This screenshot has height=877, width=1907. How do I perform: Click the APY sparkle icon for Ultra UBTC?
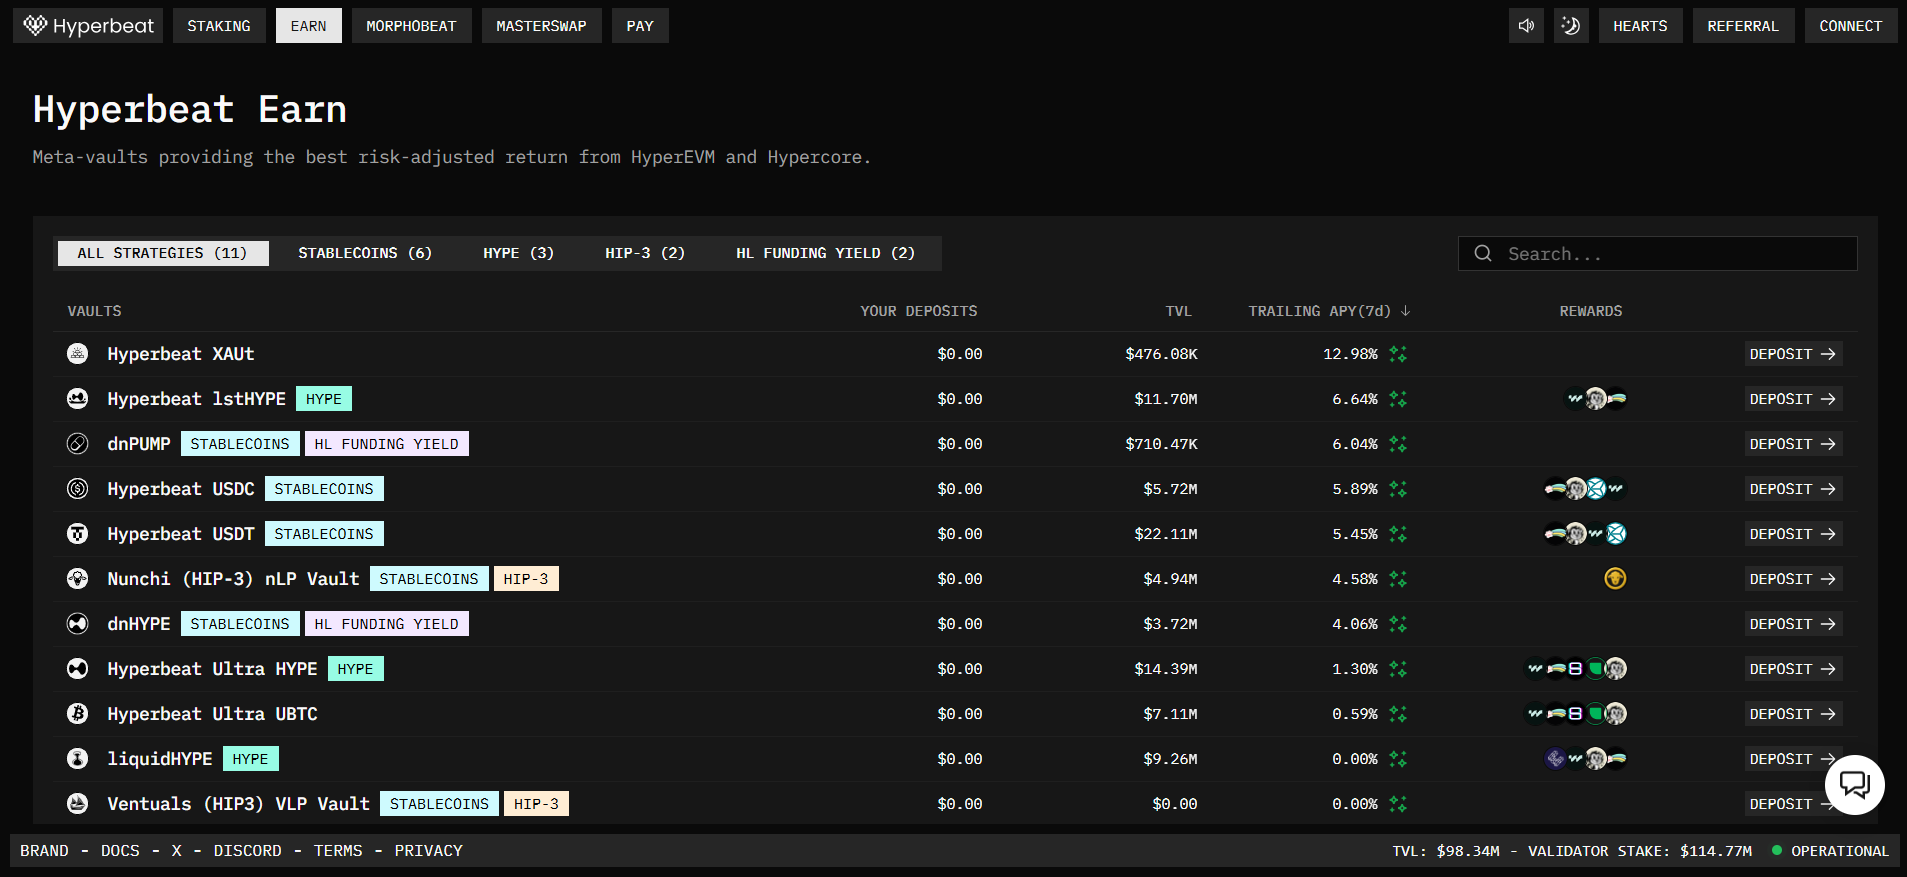pyautogui.click(x=1398, y=714)
